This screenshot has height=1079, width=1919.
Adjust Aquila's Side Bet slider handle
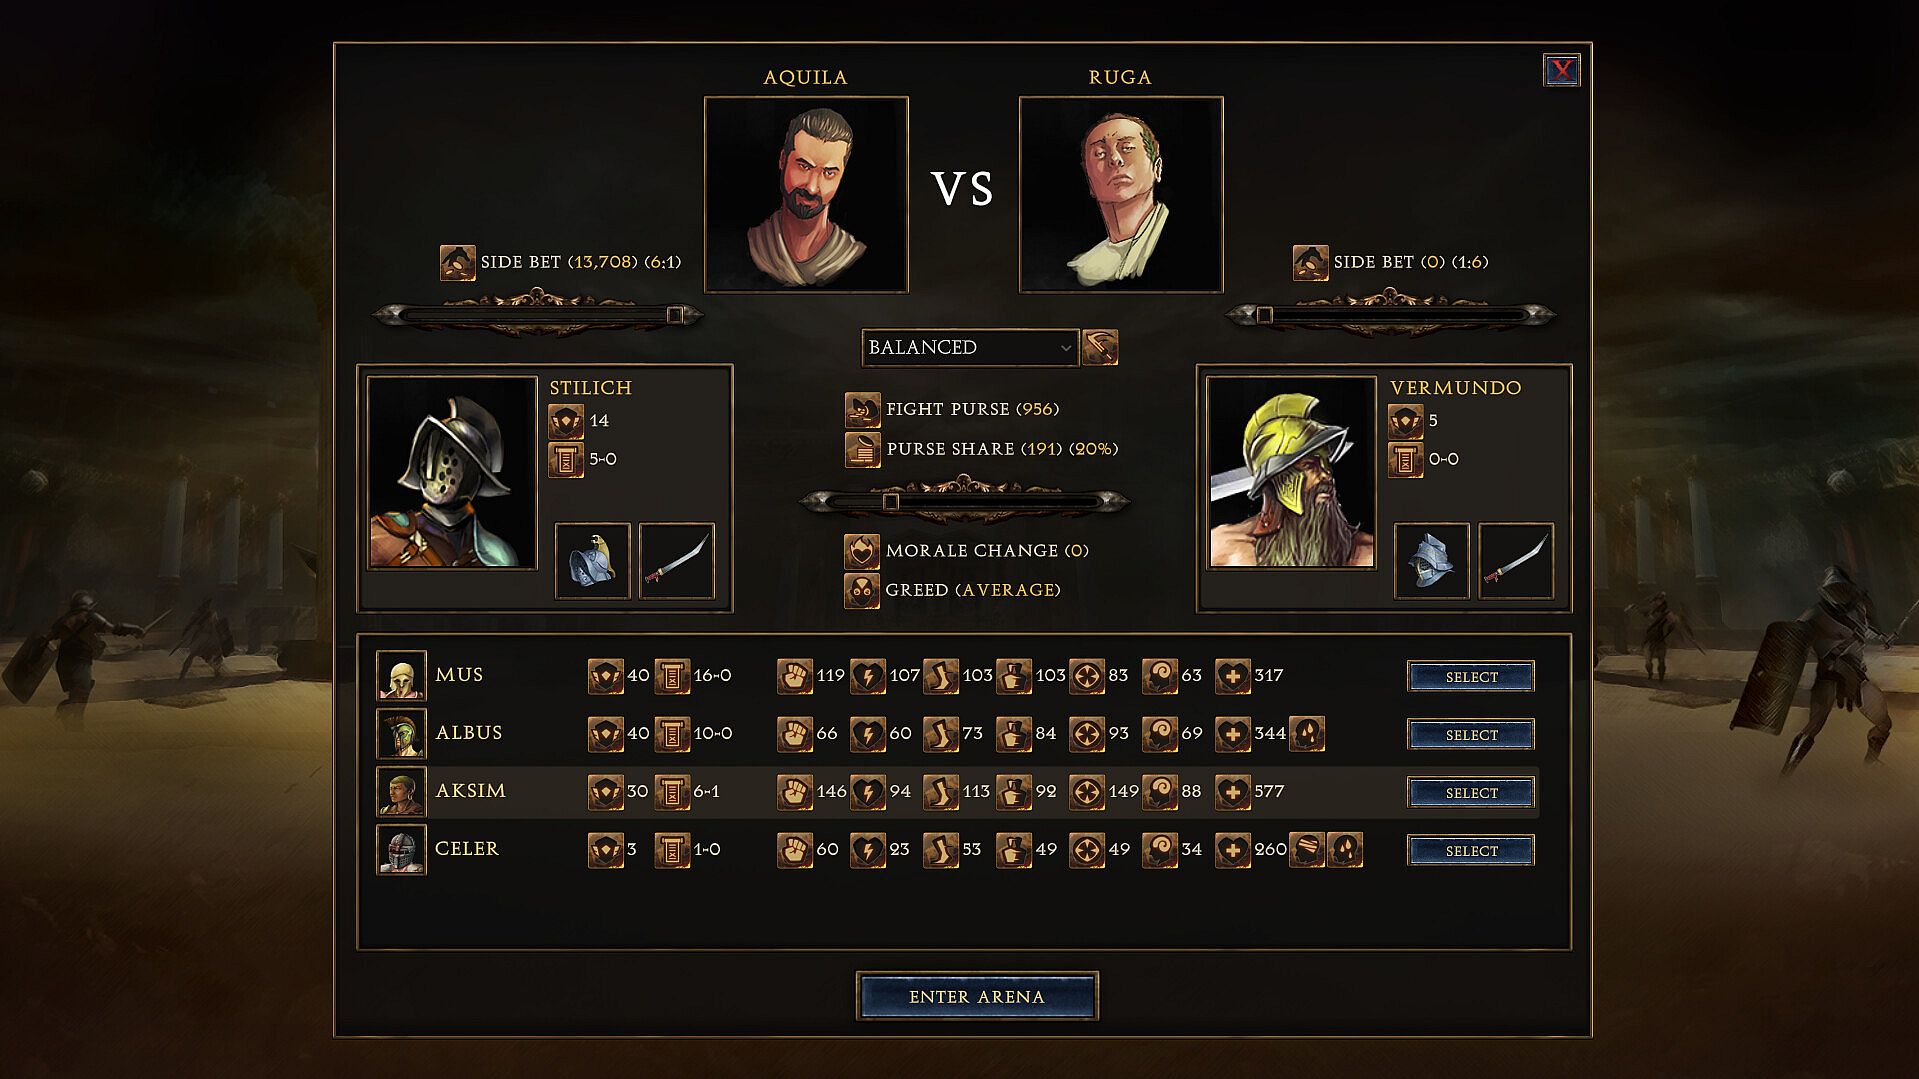click(x=675, y=315)
